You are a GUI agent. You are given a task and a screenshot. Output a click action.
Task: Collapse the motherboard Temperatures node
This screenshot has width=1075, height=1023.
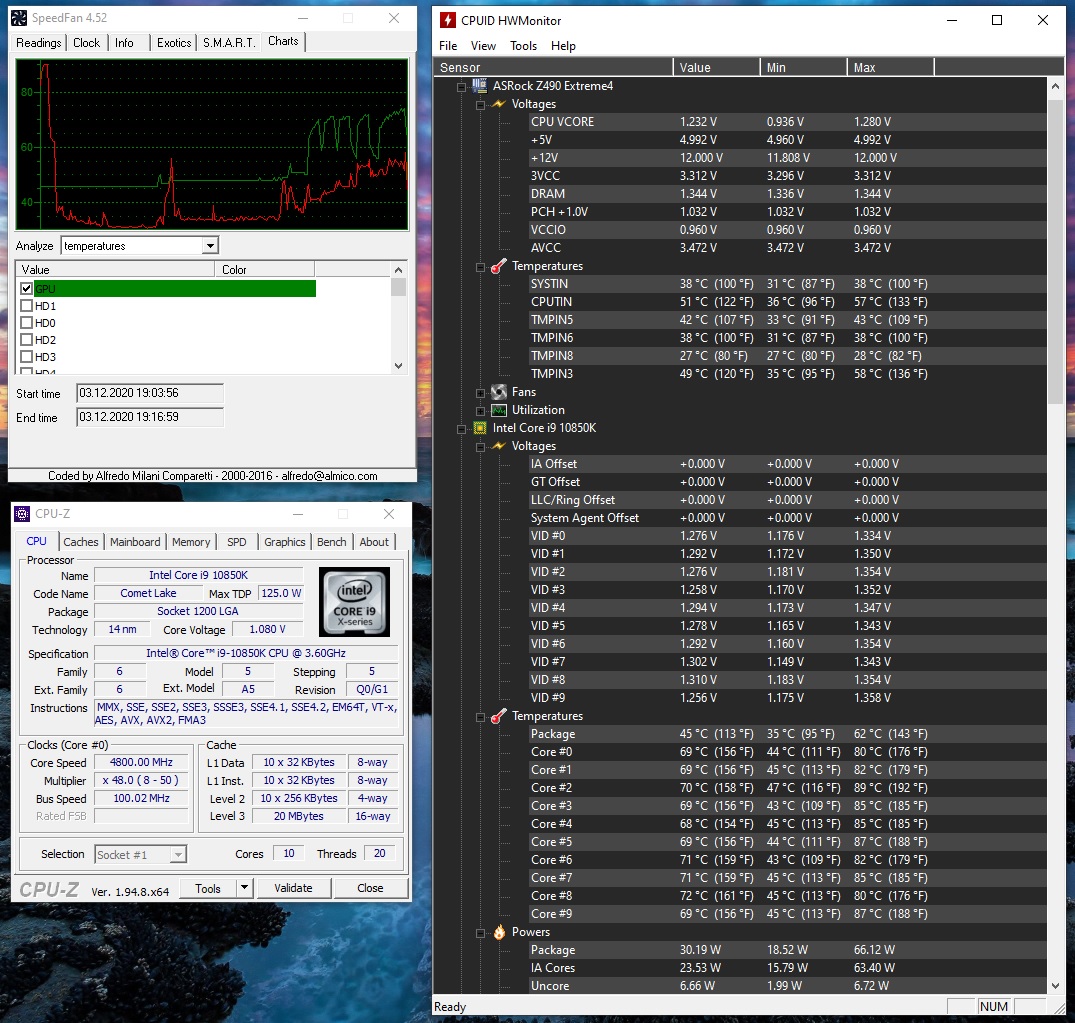pos(481,267)
